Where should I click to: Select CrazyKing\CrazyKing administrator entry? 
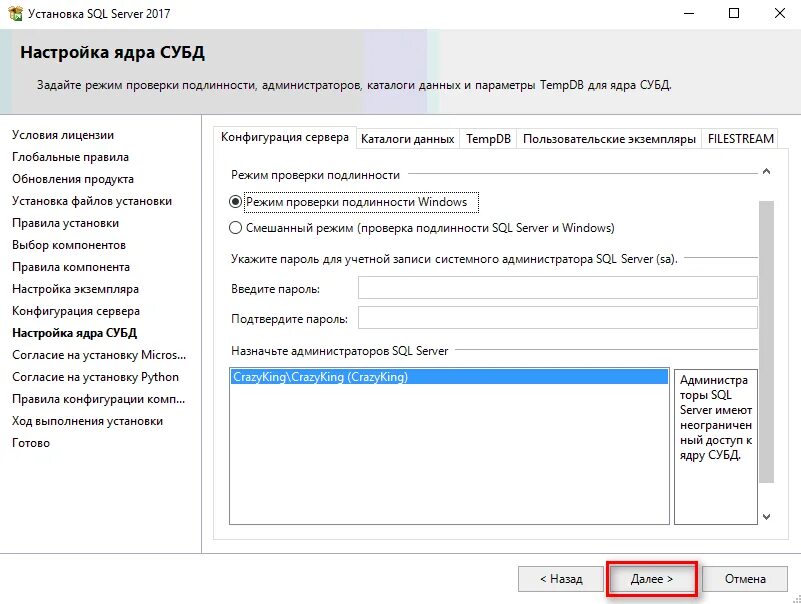tap(449, 377)
